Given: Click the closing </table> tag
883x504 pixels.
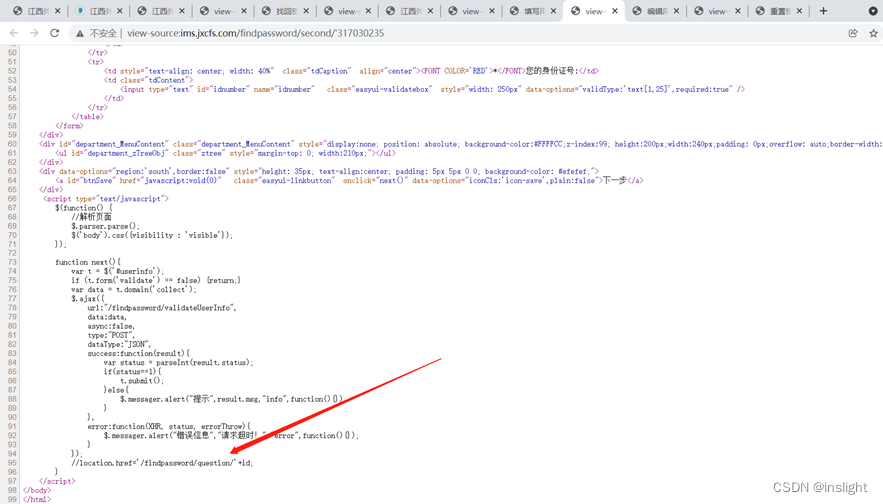Looking at the screenshot, I should pos(87,117).
